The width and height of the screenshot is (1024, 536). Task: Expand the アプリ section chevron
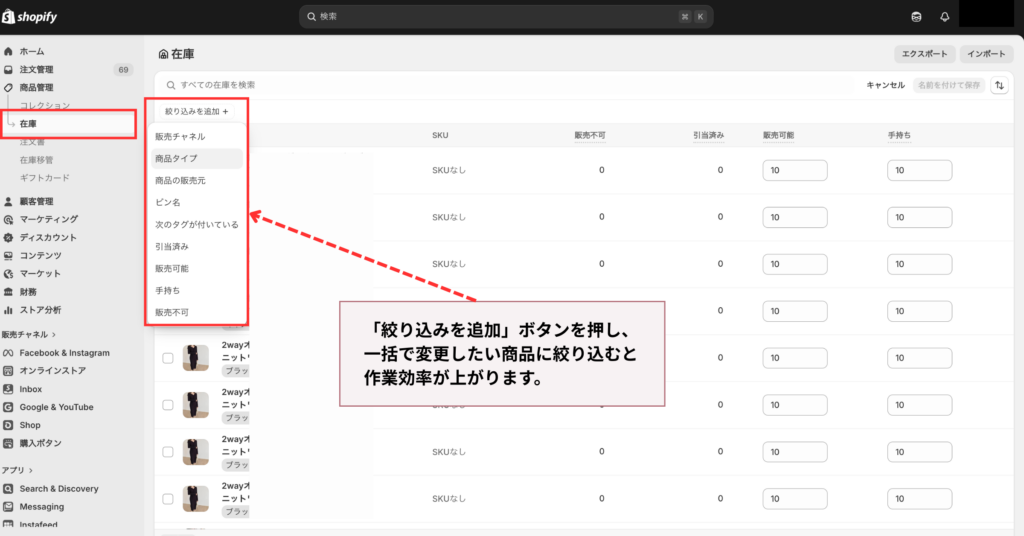(31, 471)
